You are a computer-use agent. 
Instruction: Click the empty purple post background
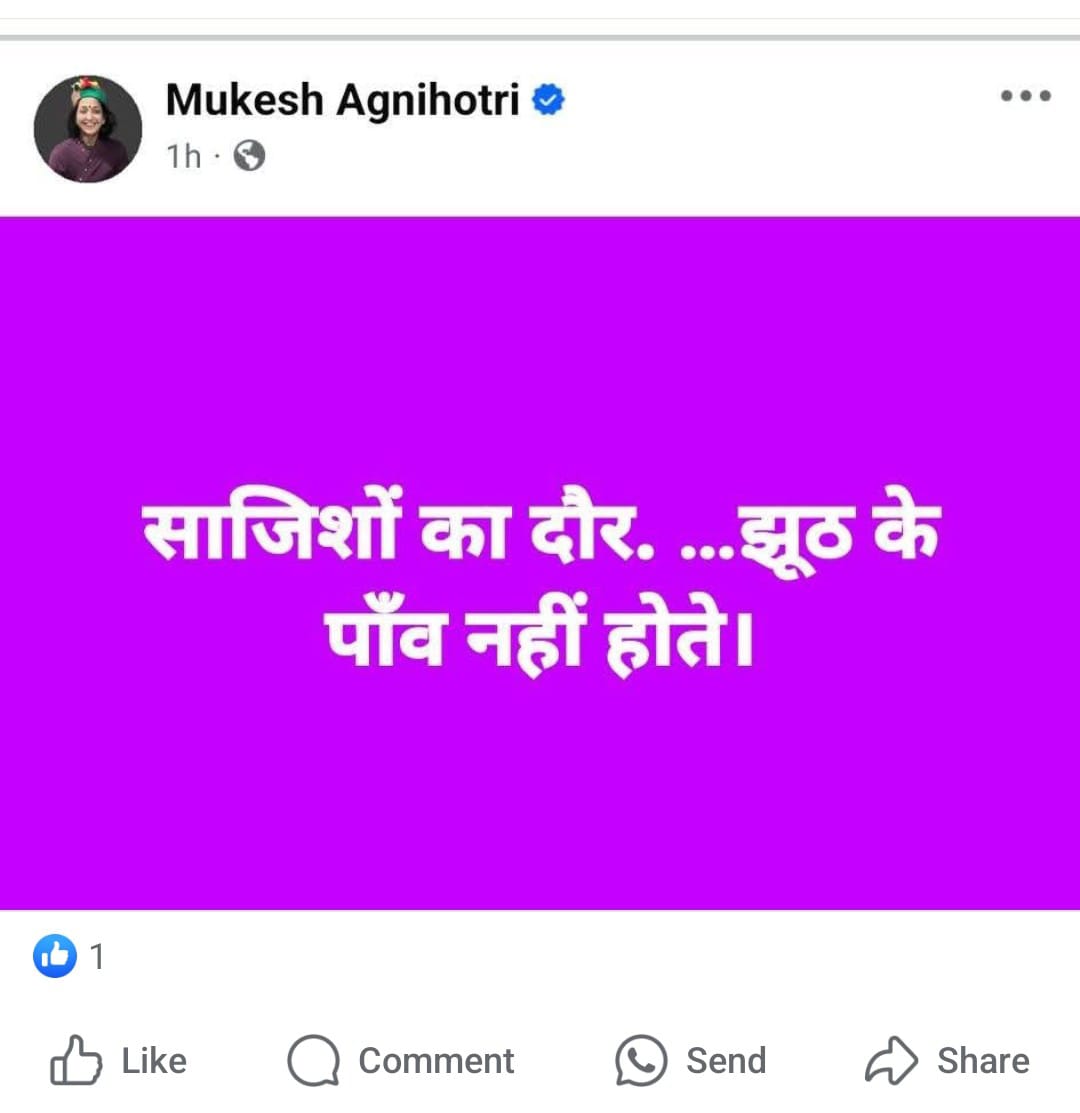coord(539,795)
